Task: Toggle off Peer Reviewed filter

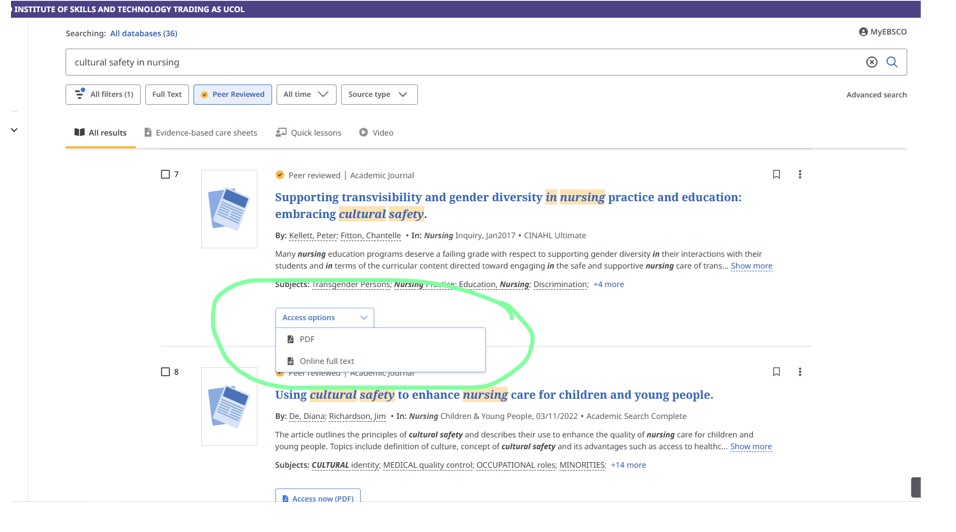Action: click(x=232, y=95)
